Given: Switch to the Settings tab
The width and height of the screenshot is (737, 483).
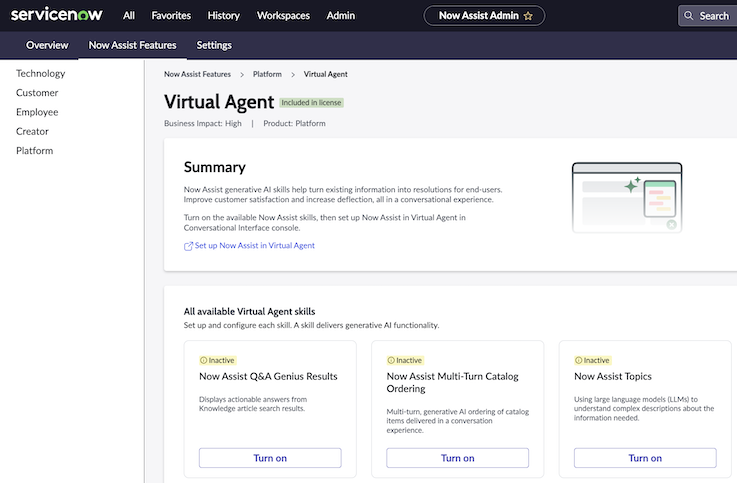Looking at the screenshot, I should click(x=214, y=45).
